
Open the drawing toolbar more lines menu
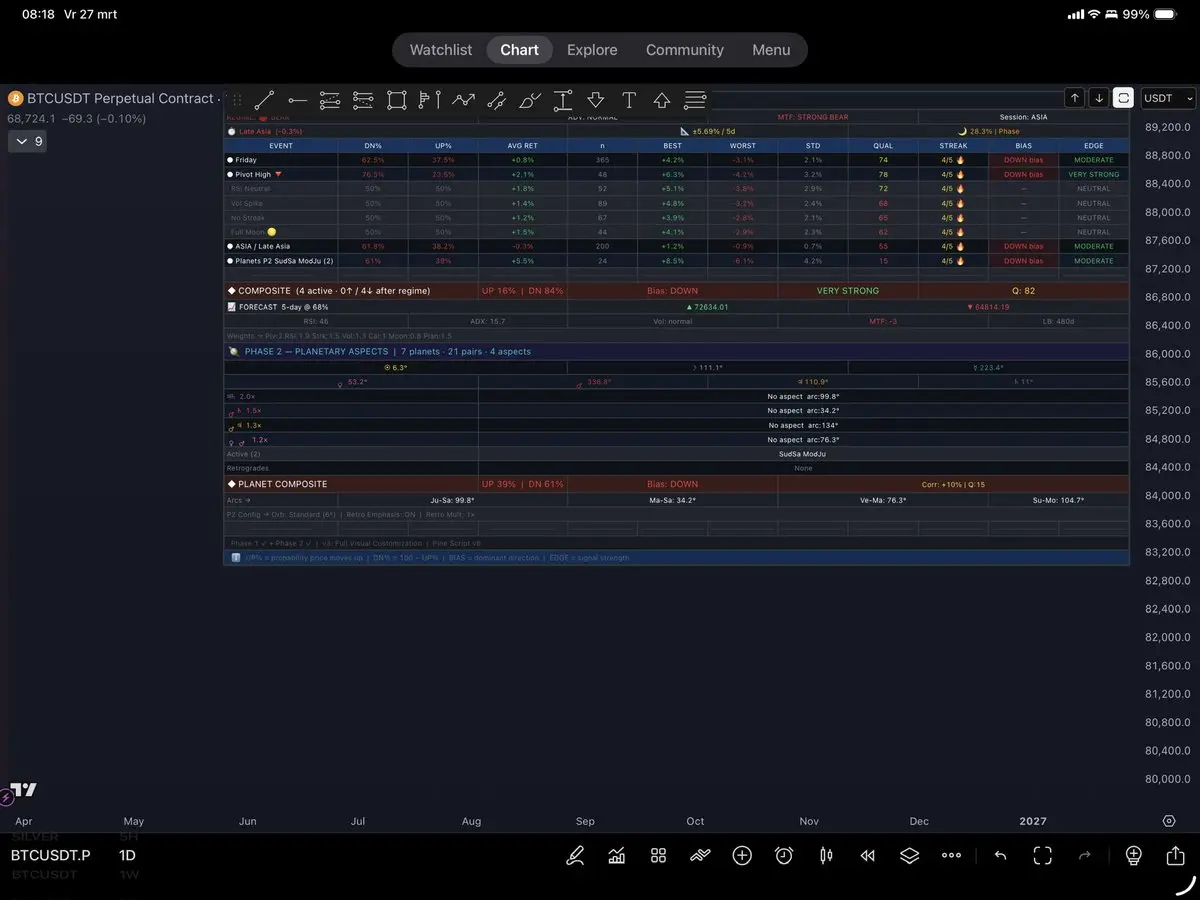695,100
